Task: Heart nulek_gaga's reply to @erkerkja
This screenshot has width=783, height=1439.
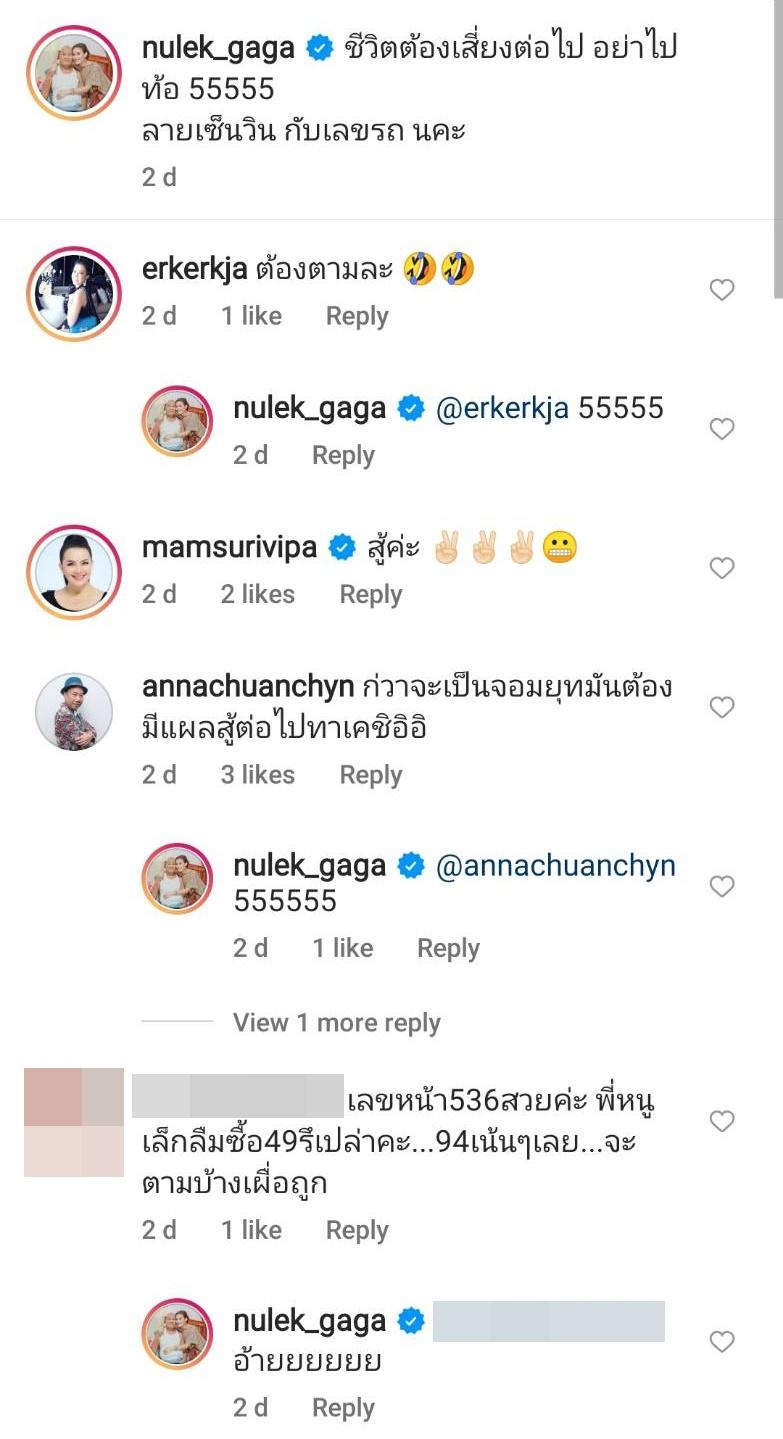Action: click(x=721, y=429)
